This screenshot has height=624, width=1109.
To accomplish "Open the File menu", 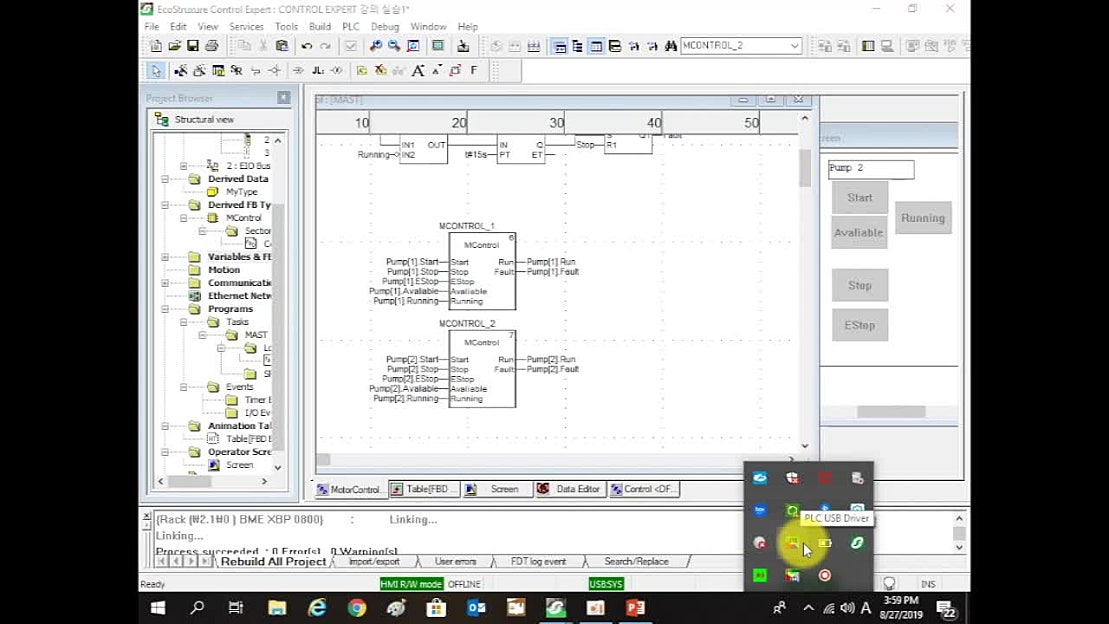I will [x=151, y=26].
